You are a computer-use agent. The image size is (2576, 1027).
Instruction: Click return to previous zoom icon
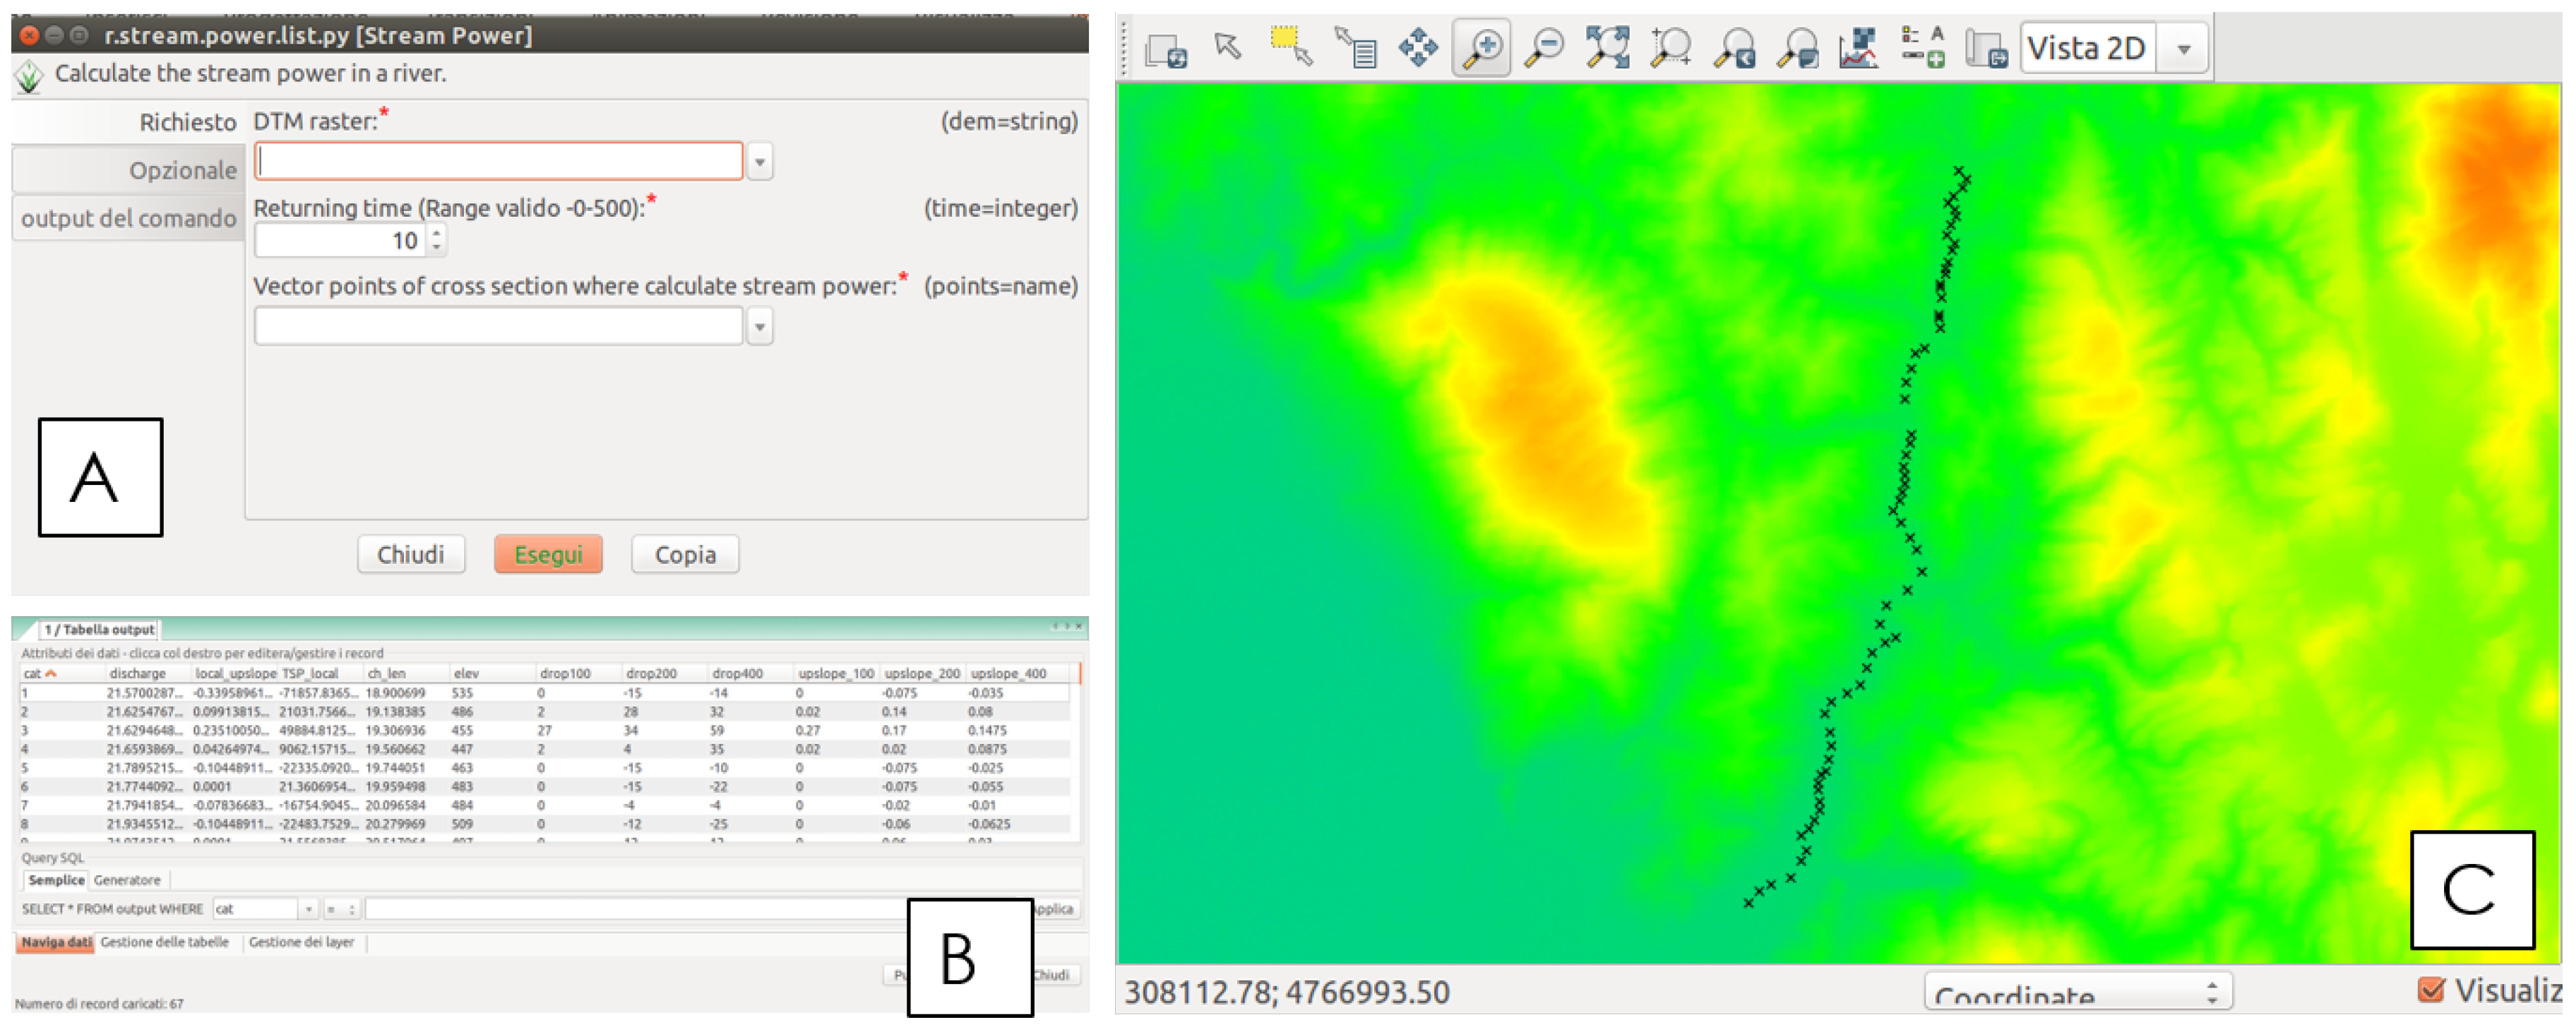[1734, 47]
